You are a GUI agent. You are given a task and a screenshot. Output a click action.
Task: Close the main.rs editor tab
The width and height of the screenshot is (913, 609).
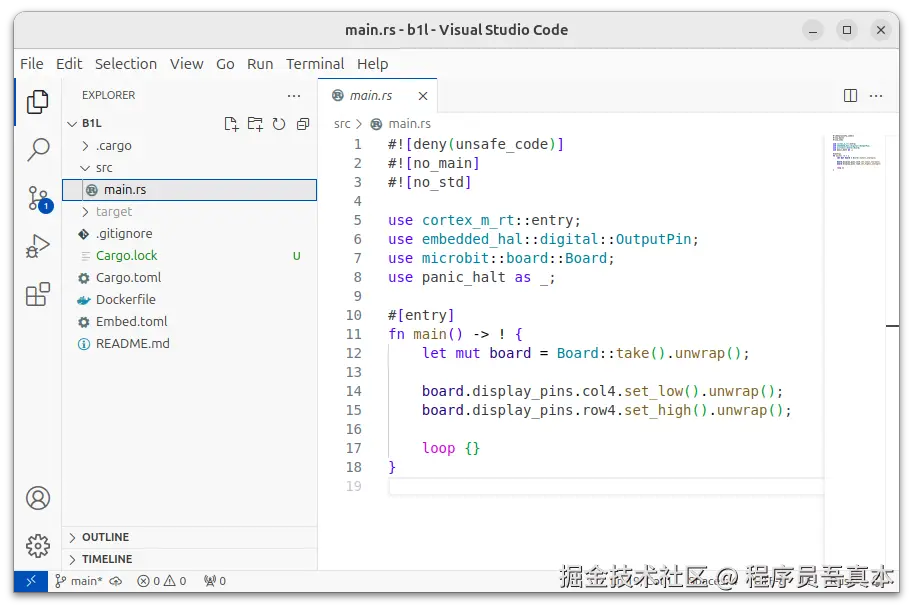coord(423,95)
